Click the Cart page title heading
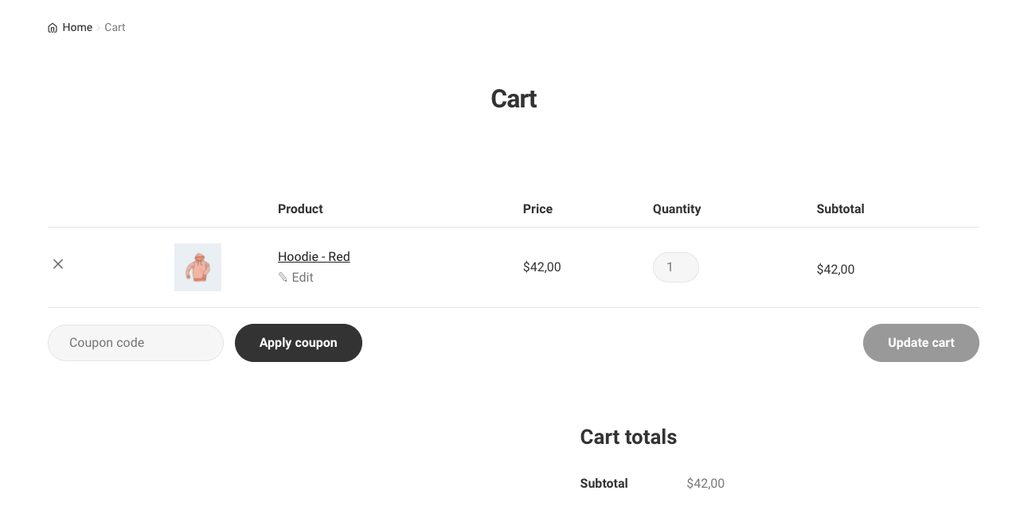Image resolution: width=1020 pixels, height=506 pixels. 514,99
